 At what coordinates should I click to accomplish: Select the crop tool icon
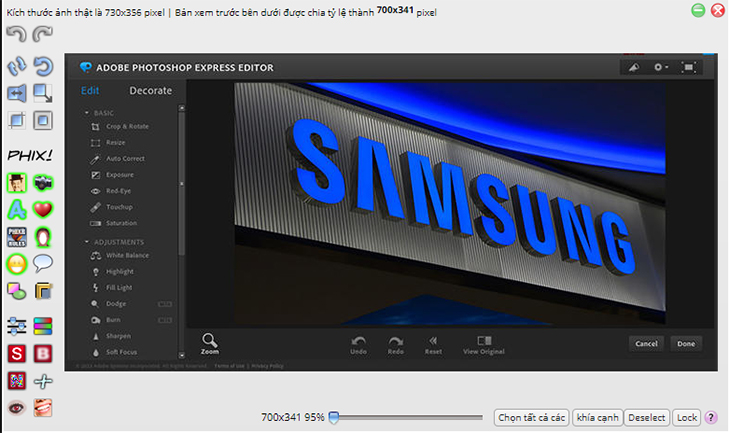pos(17,121)
